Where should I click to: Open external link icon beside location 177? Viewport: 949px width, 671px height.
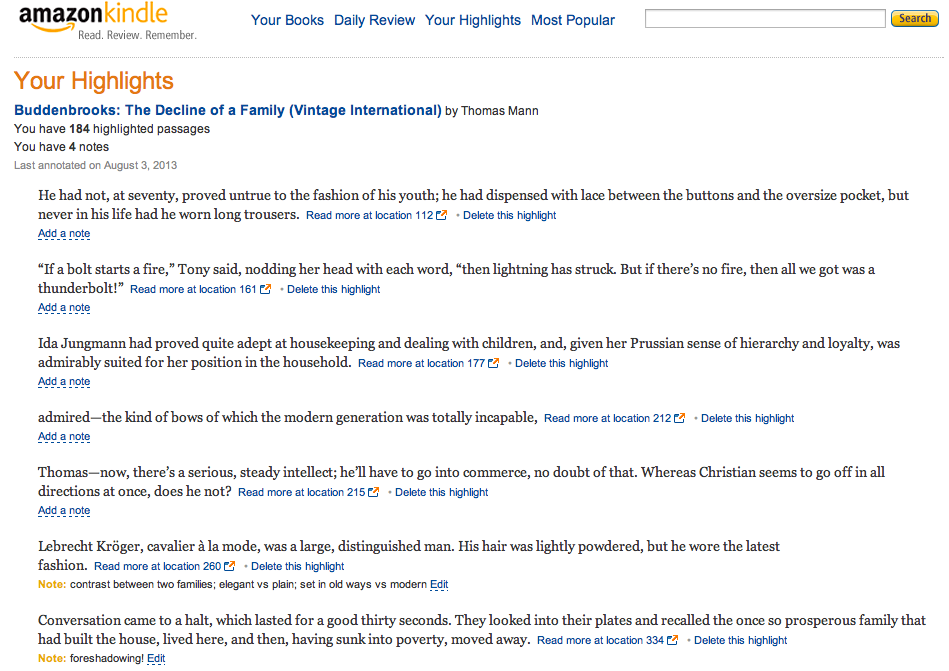[494, 364]
